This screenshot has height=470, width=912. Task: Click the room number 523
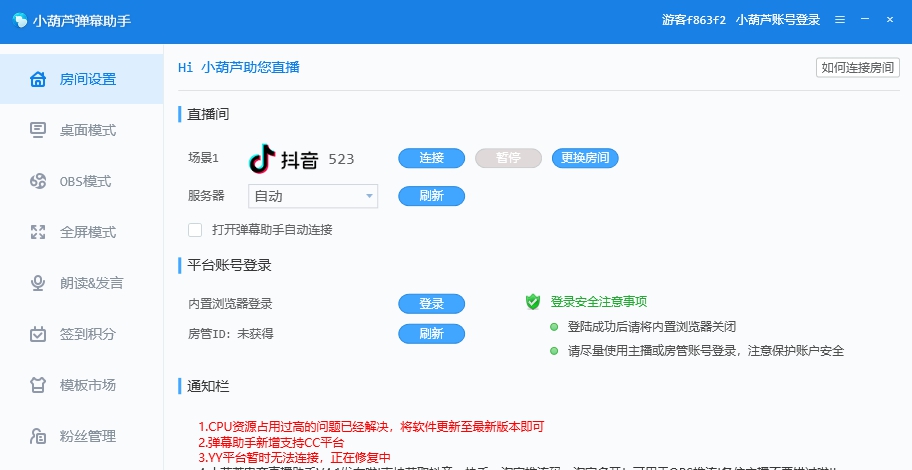click(x=341, y=159)
